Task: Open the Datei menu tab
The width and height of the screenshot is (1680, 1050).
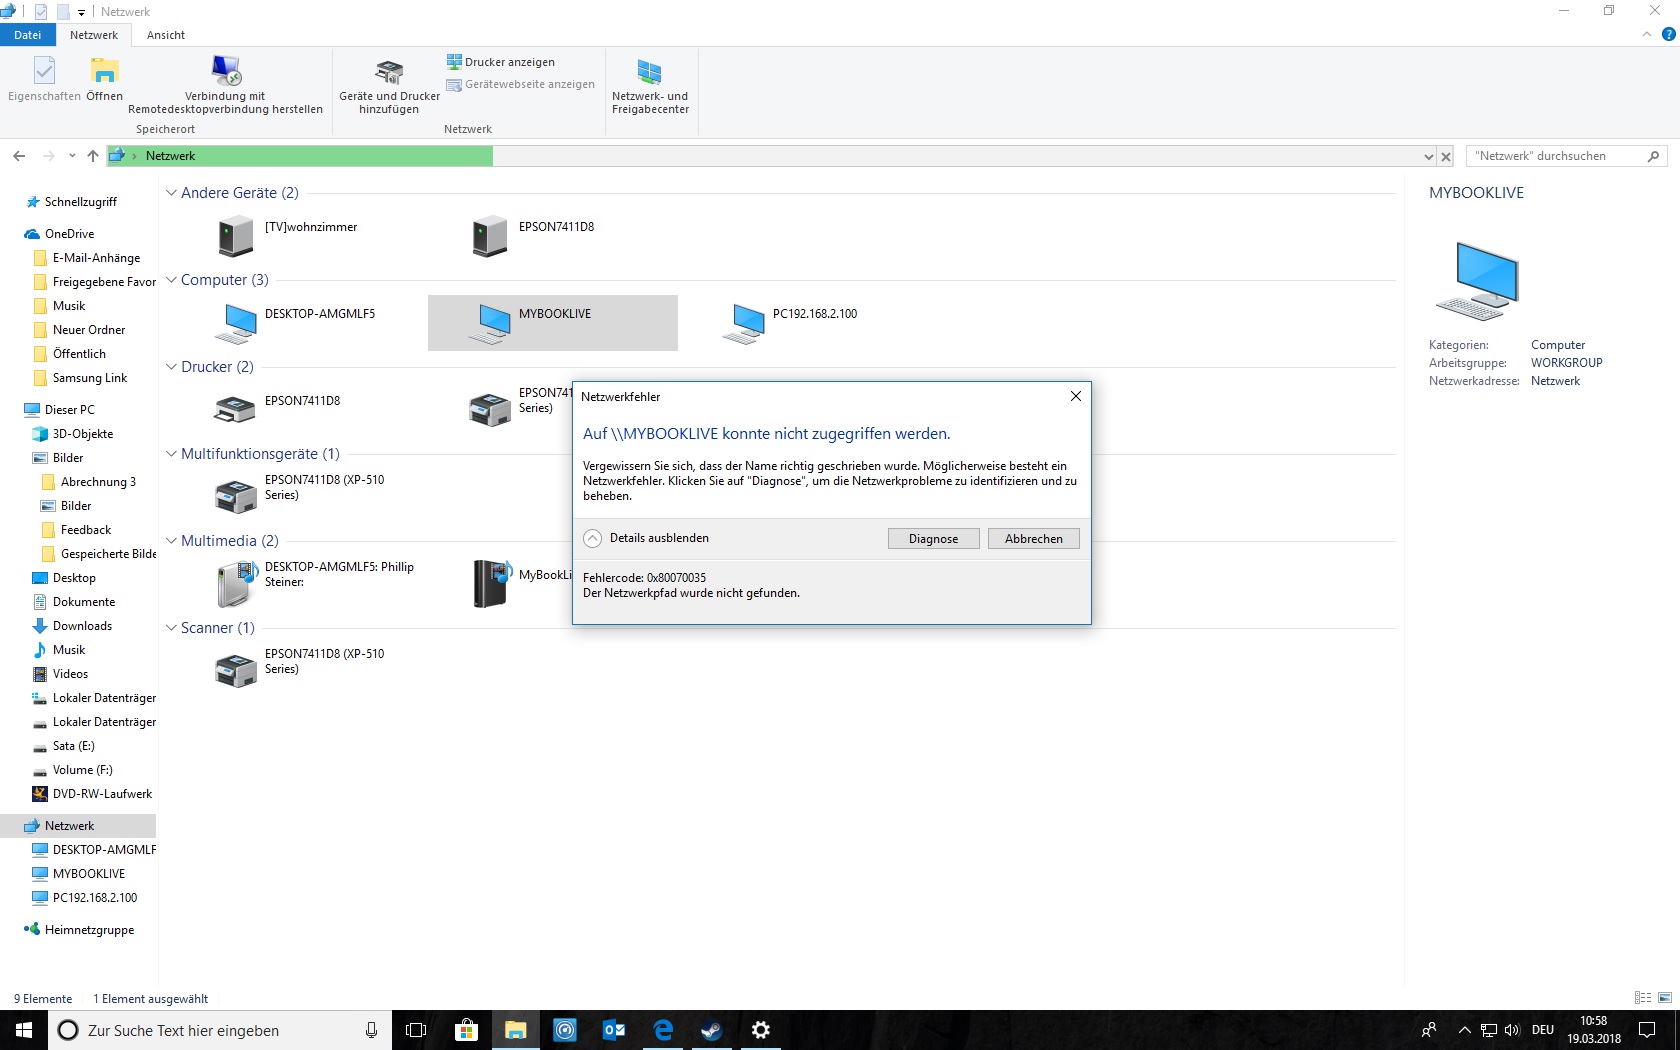Action: point(28,35)
